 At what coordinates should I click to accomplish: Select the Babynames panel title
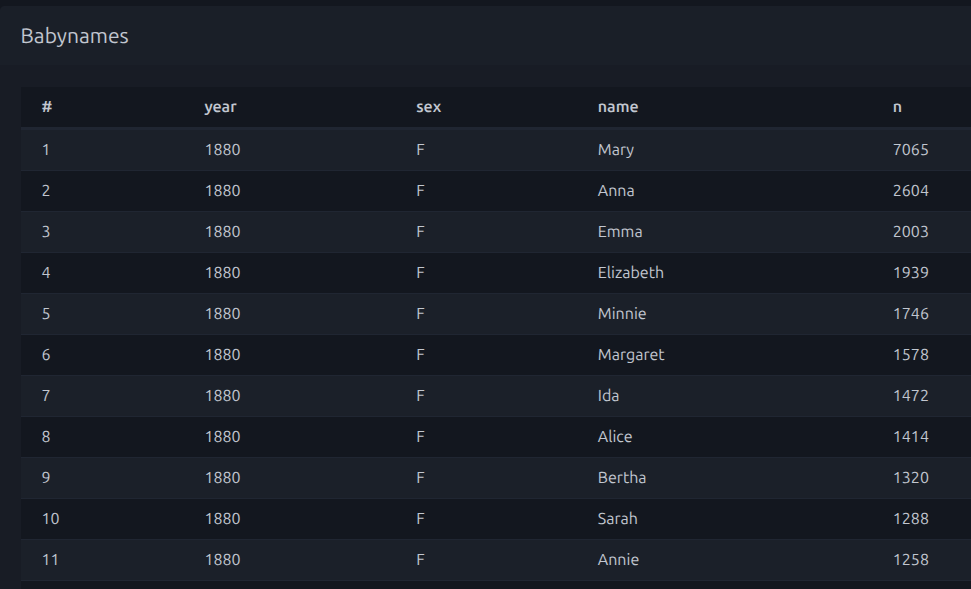point(75,36)
